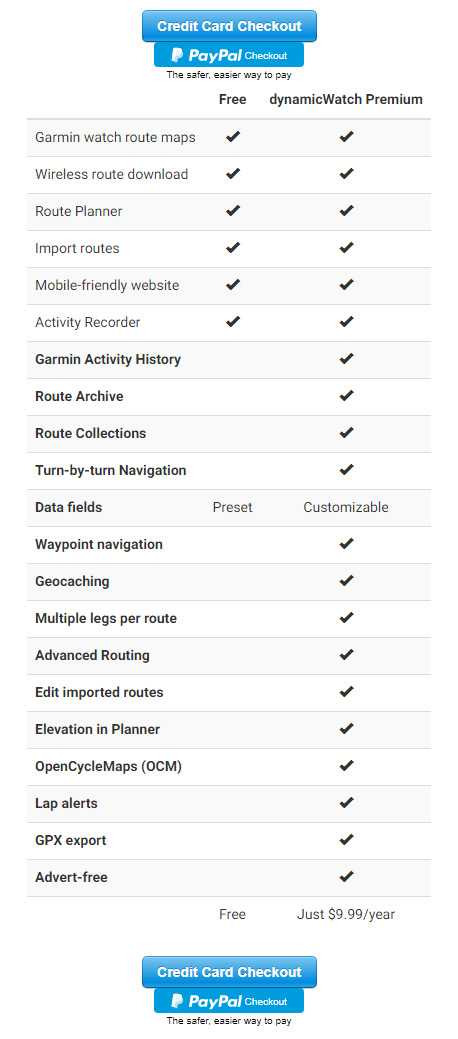This screenshot has width=458, height=1039.
Task: Click Premium checkmark in the Advert-free row
Action: [346, 877]
